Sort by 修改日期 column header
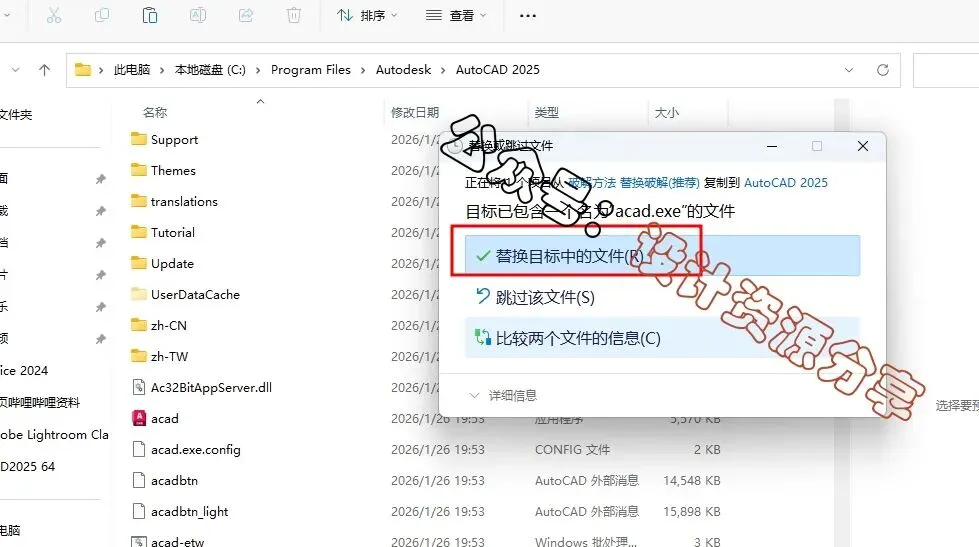Image resolution: width=979 pixels, height=547 pixels. [415, 112]
